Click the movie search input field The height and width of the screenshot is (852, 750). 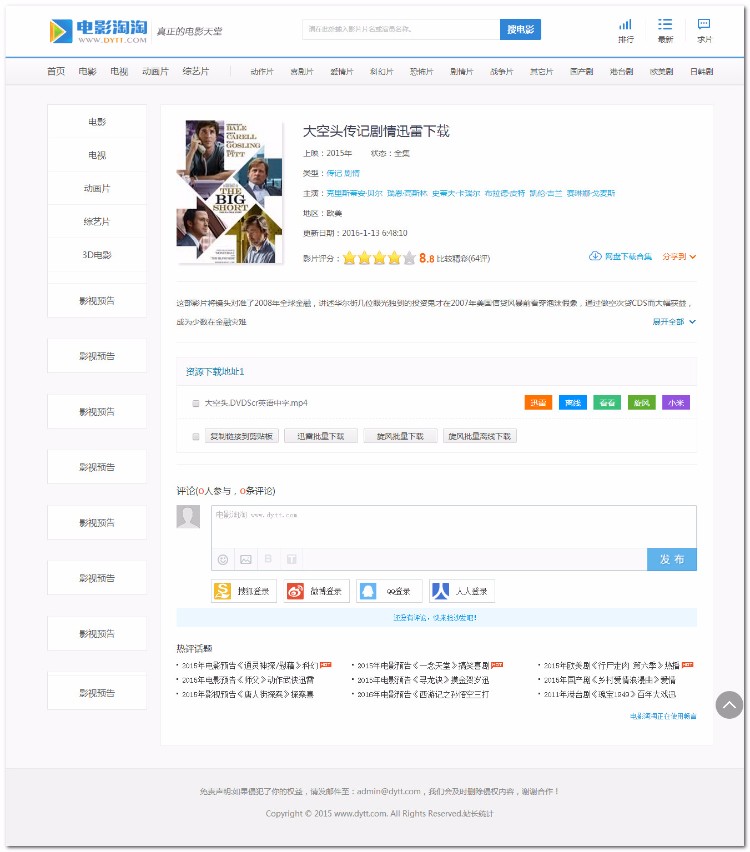coord(401,29)
